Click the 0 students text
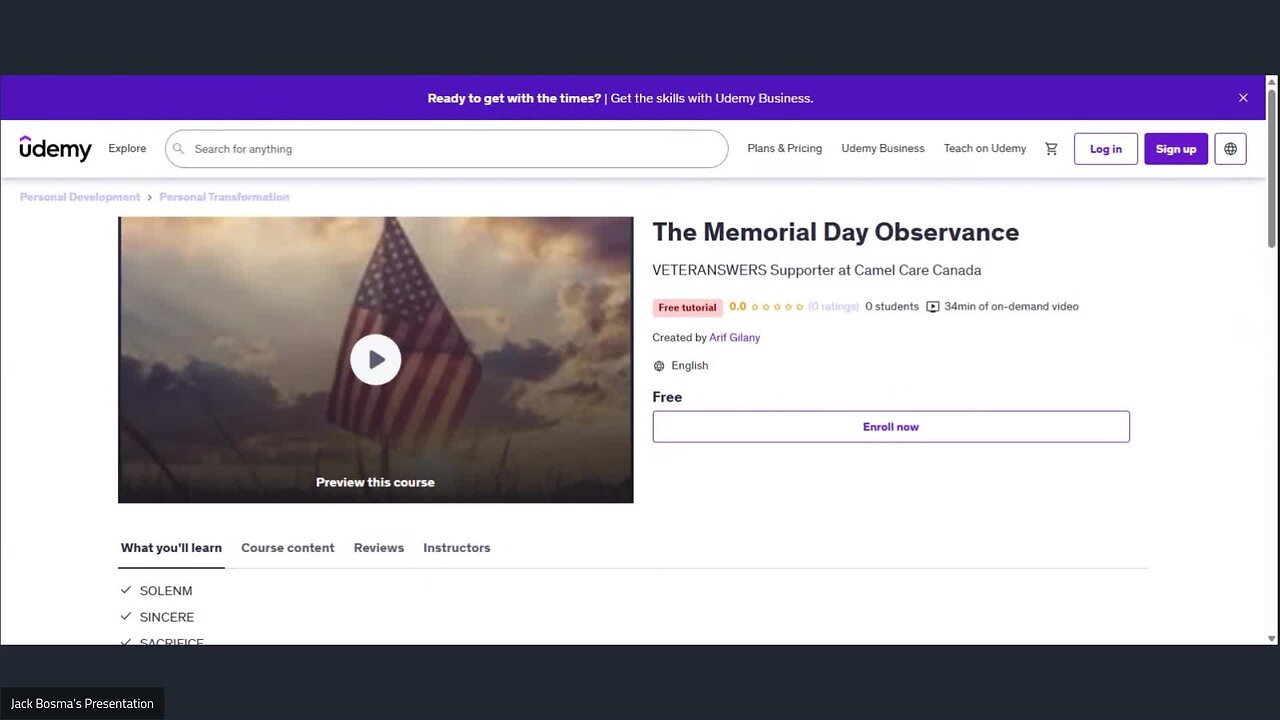Image resolution: width=1280 pixels, height=720 pixels. [x=892, y=307]
